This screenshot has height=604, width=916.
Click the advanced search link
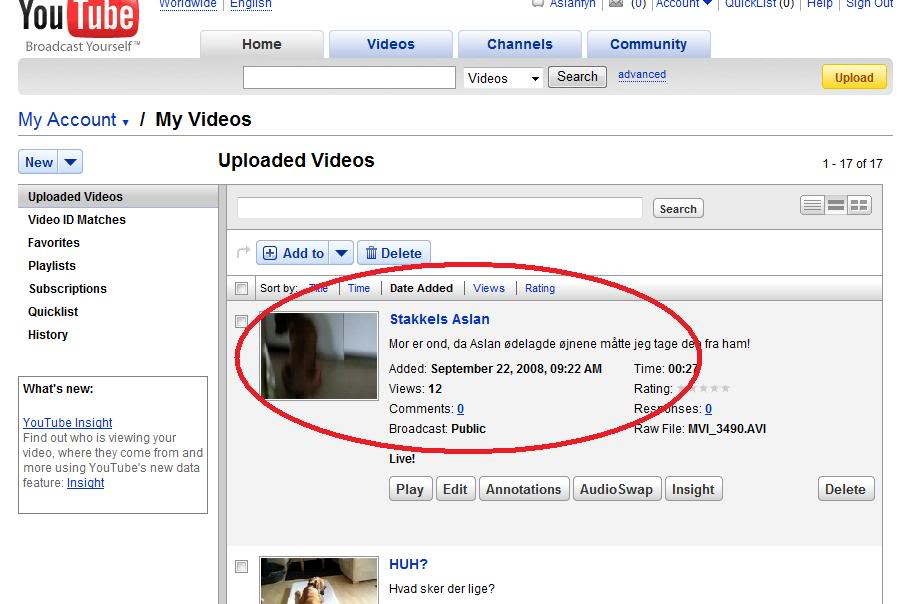point(642,74)
